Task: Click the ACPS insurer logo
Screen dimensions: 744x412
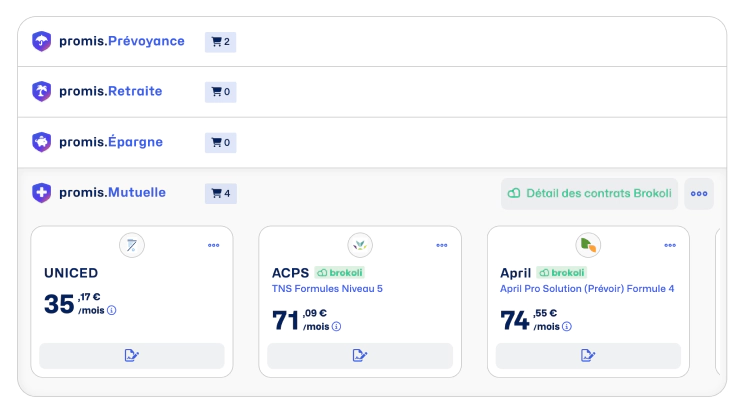Action: (x=360, y=245)
